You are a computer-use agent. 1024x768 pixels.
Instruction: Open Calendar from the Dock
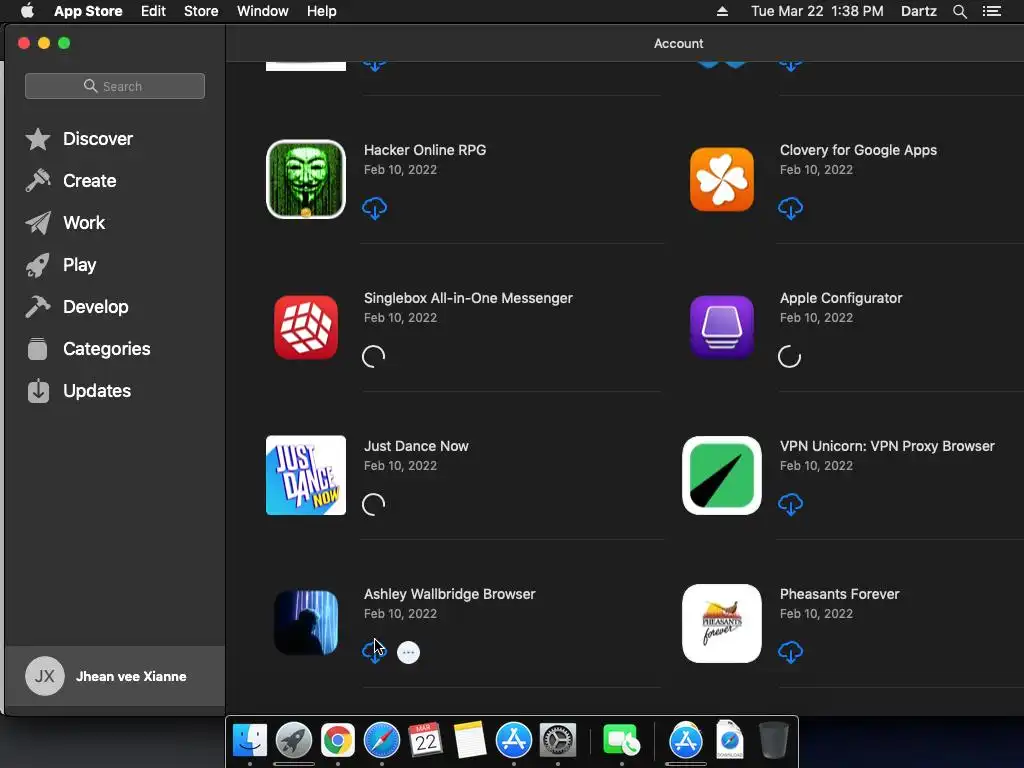[426, 740]
